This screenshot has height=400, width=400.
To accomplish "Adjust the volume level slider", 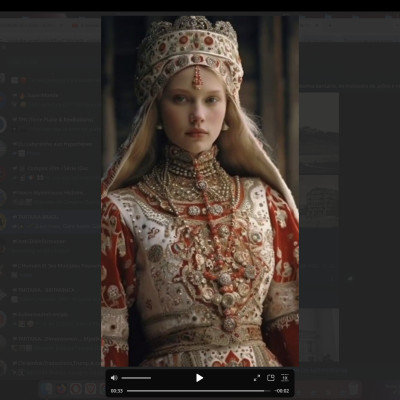I will point(136,378).
